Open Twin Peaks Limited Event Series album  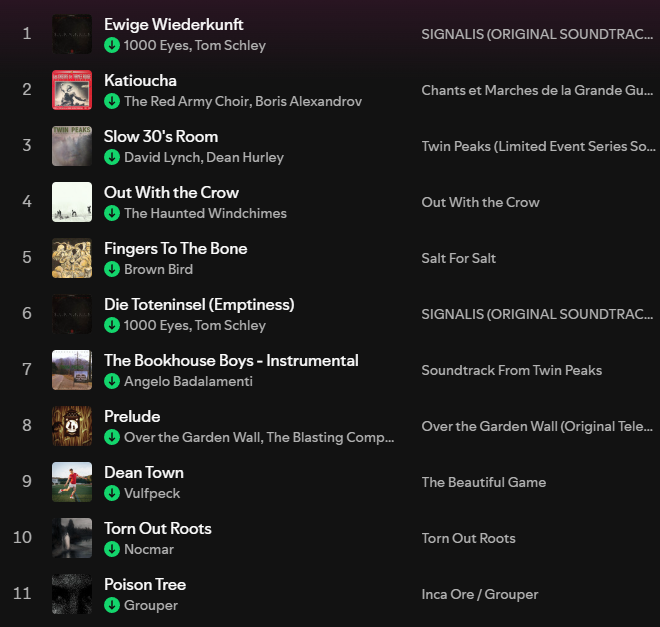point(538,146)
